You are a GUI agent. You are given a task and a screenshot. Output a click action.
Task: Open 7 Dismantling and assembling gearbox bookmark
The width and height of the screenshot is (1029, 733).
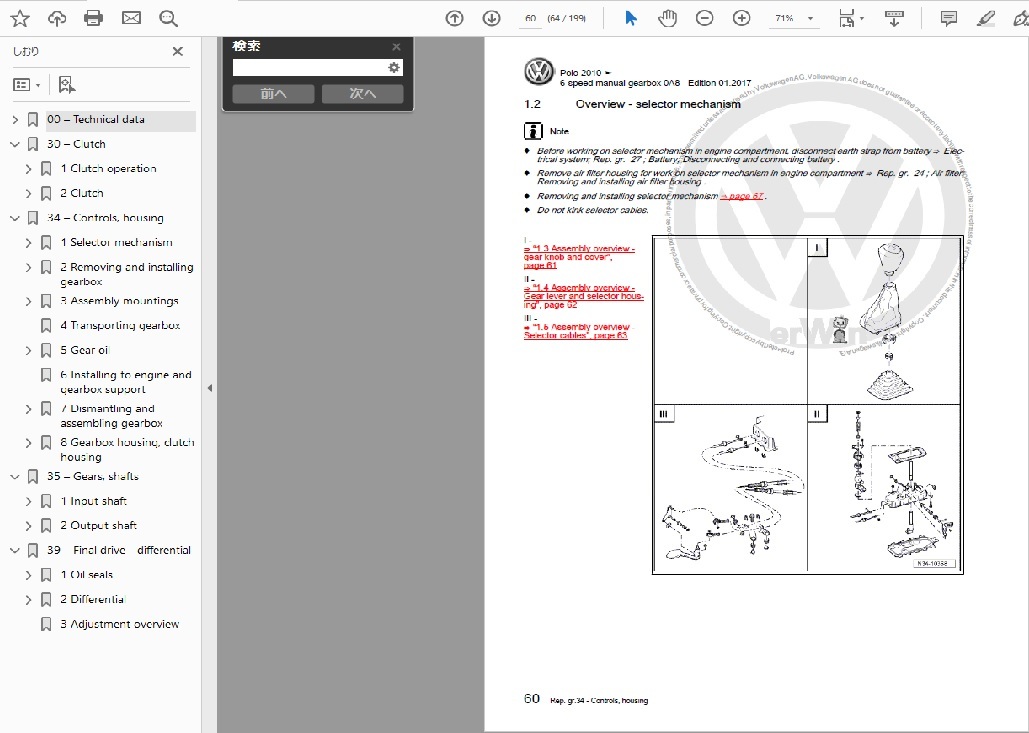[112, 416]
